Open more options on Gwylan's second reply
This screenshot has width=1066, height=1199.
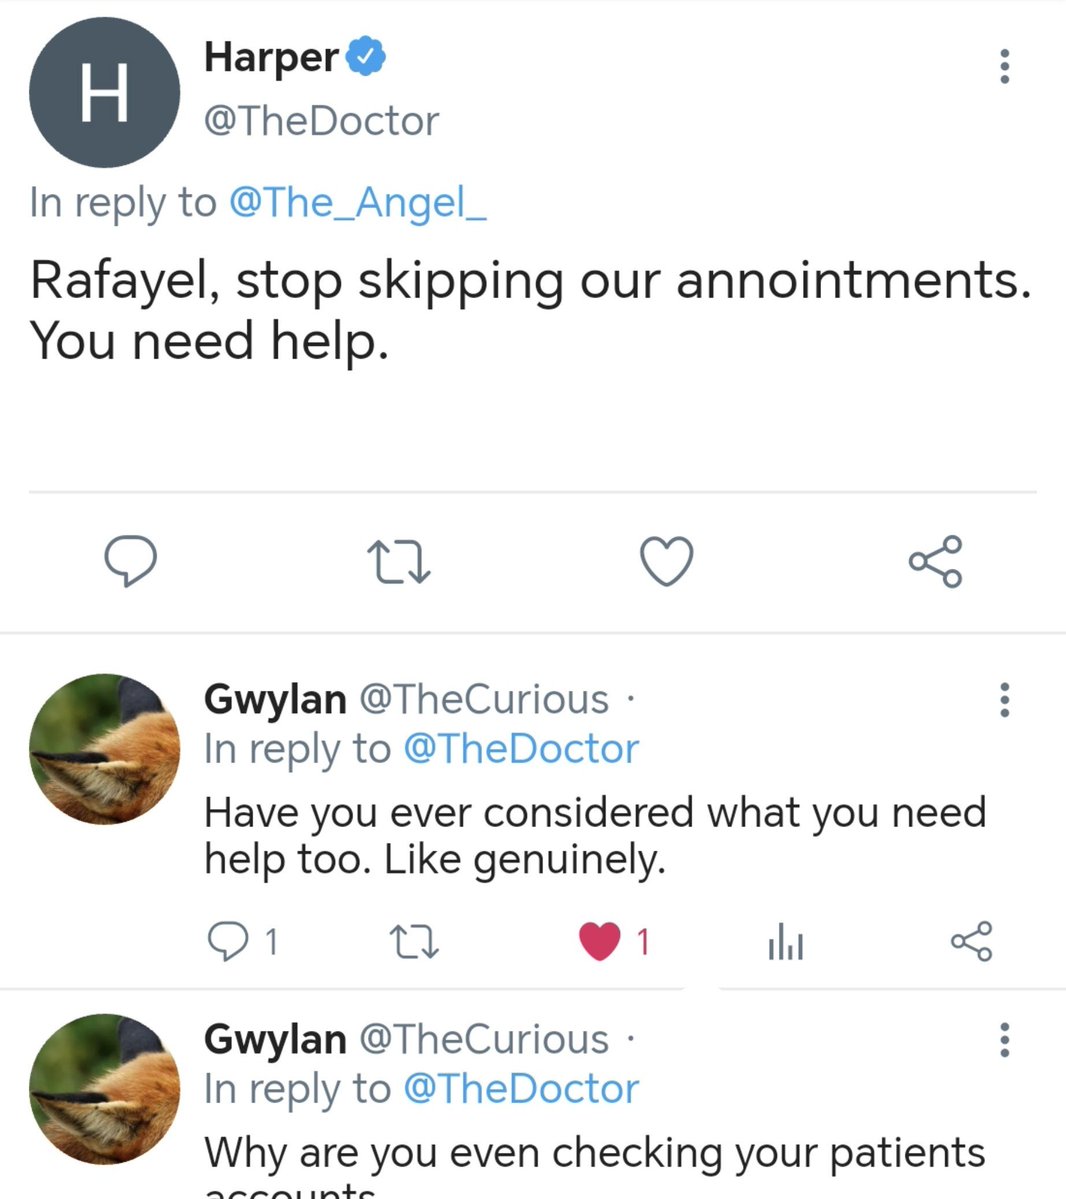click(x=1005, y=1040)
